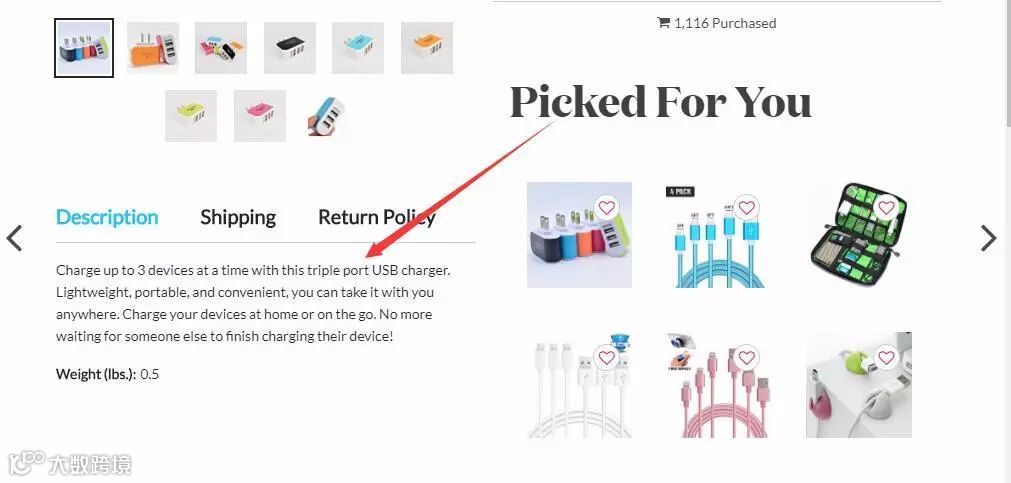Click heart on pink charging cables
This screenshot has height=483, width=1011.
tap(746, 357)
